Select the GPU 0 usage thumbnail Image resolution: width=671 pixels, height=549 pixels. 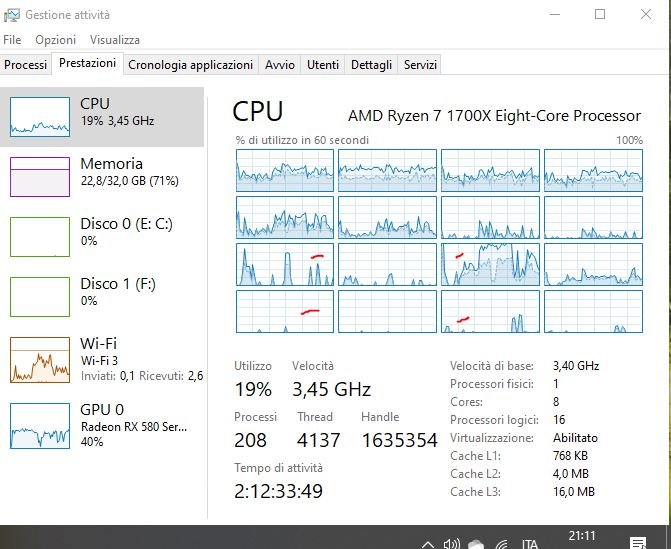pyautogui.click(x=40, y=426)
